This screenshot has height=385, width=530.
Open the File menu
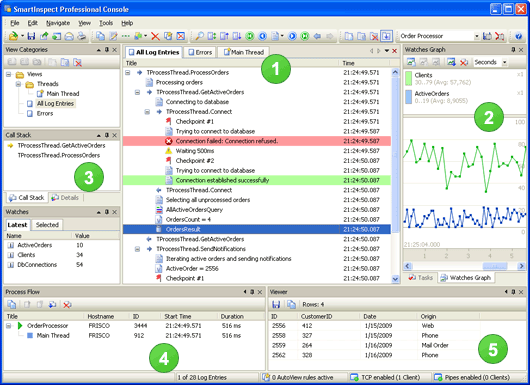point(15,23)
